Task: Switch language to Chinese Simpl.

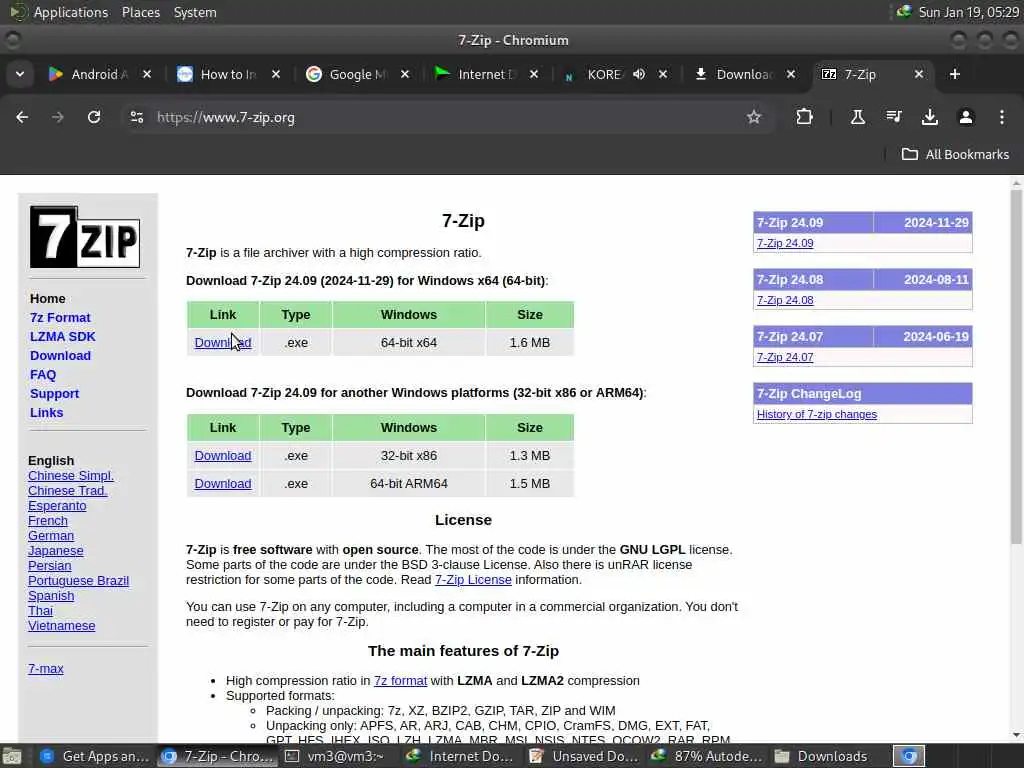Action: 71,475
